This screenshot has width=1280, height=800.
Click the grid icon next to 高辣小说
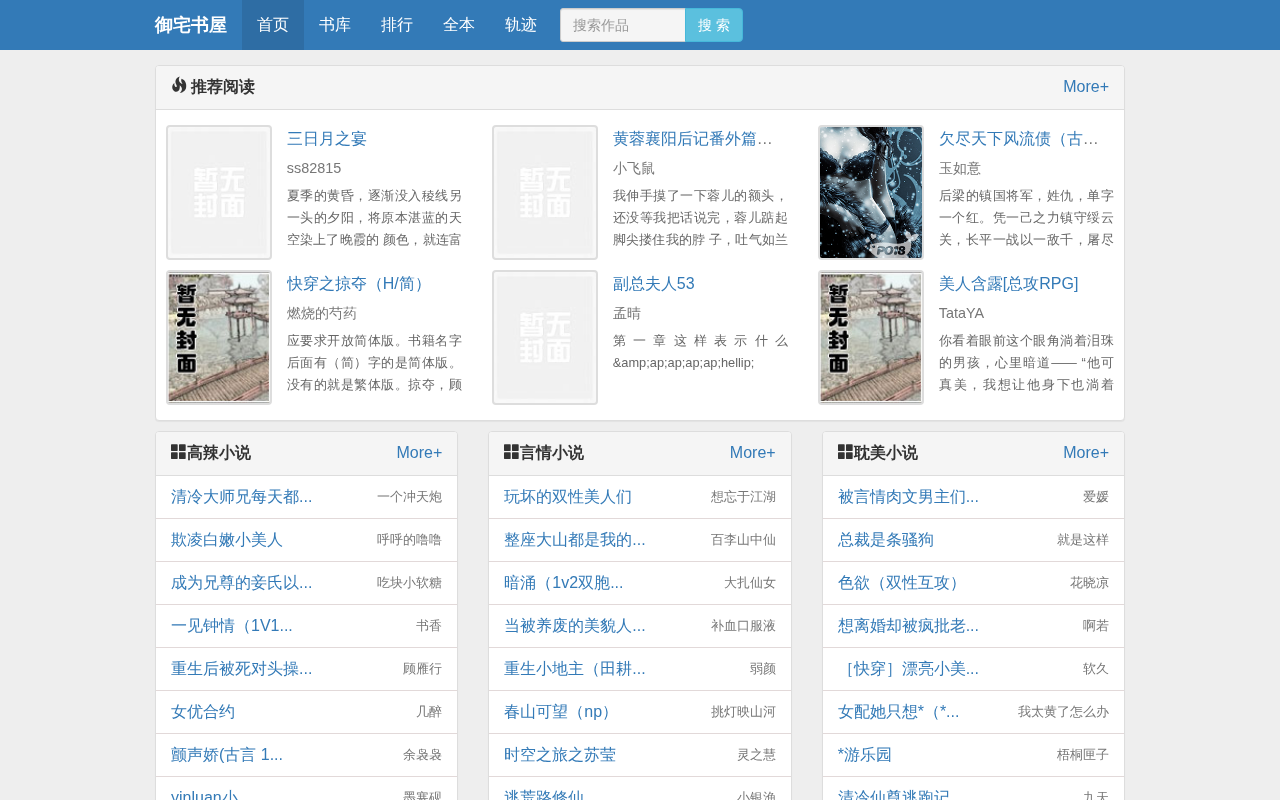tap(178, 452)
